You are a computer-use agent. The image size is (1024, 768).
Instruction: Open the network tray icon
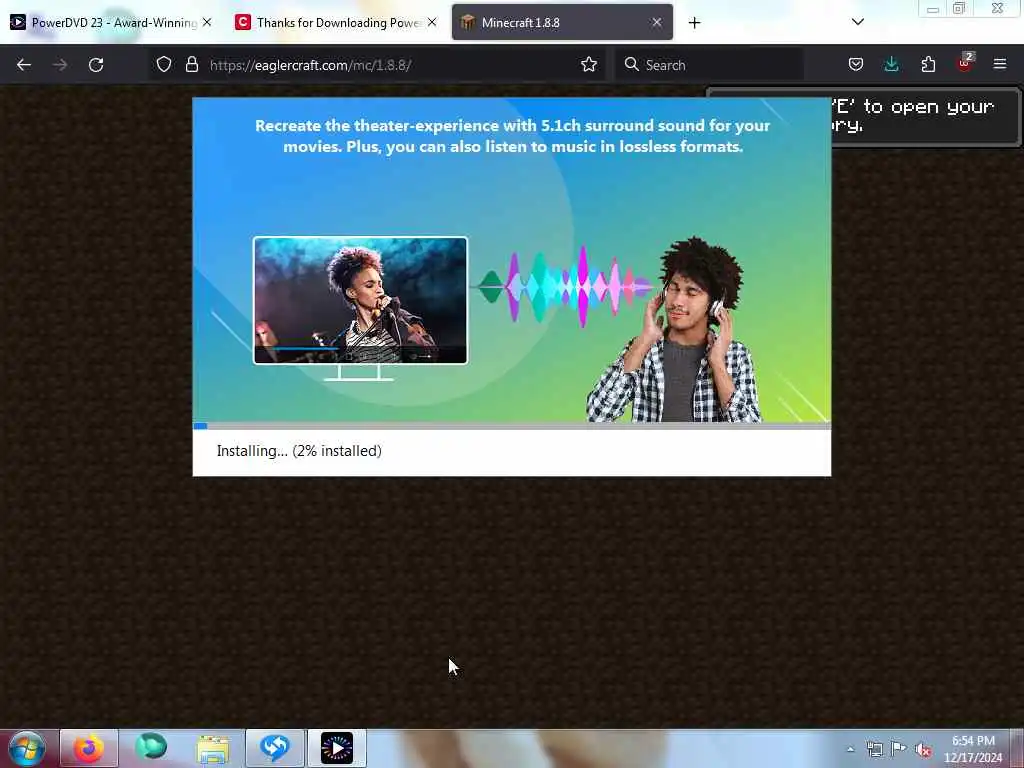874,749
